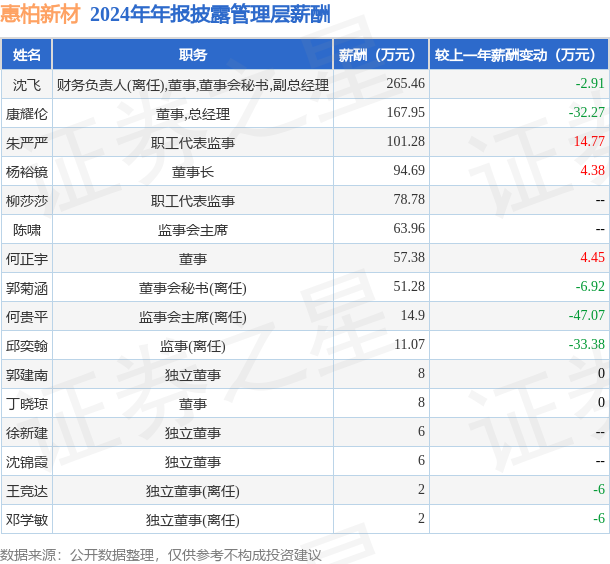Click the change value -2.91

(x=590, y=83)
